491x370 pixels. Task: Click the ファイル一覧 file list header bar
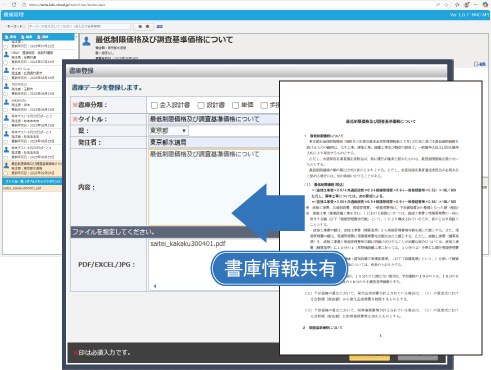coord(32,181)
